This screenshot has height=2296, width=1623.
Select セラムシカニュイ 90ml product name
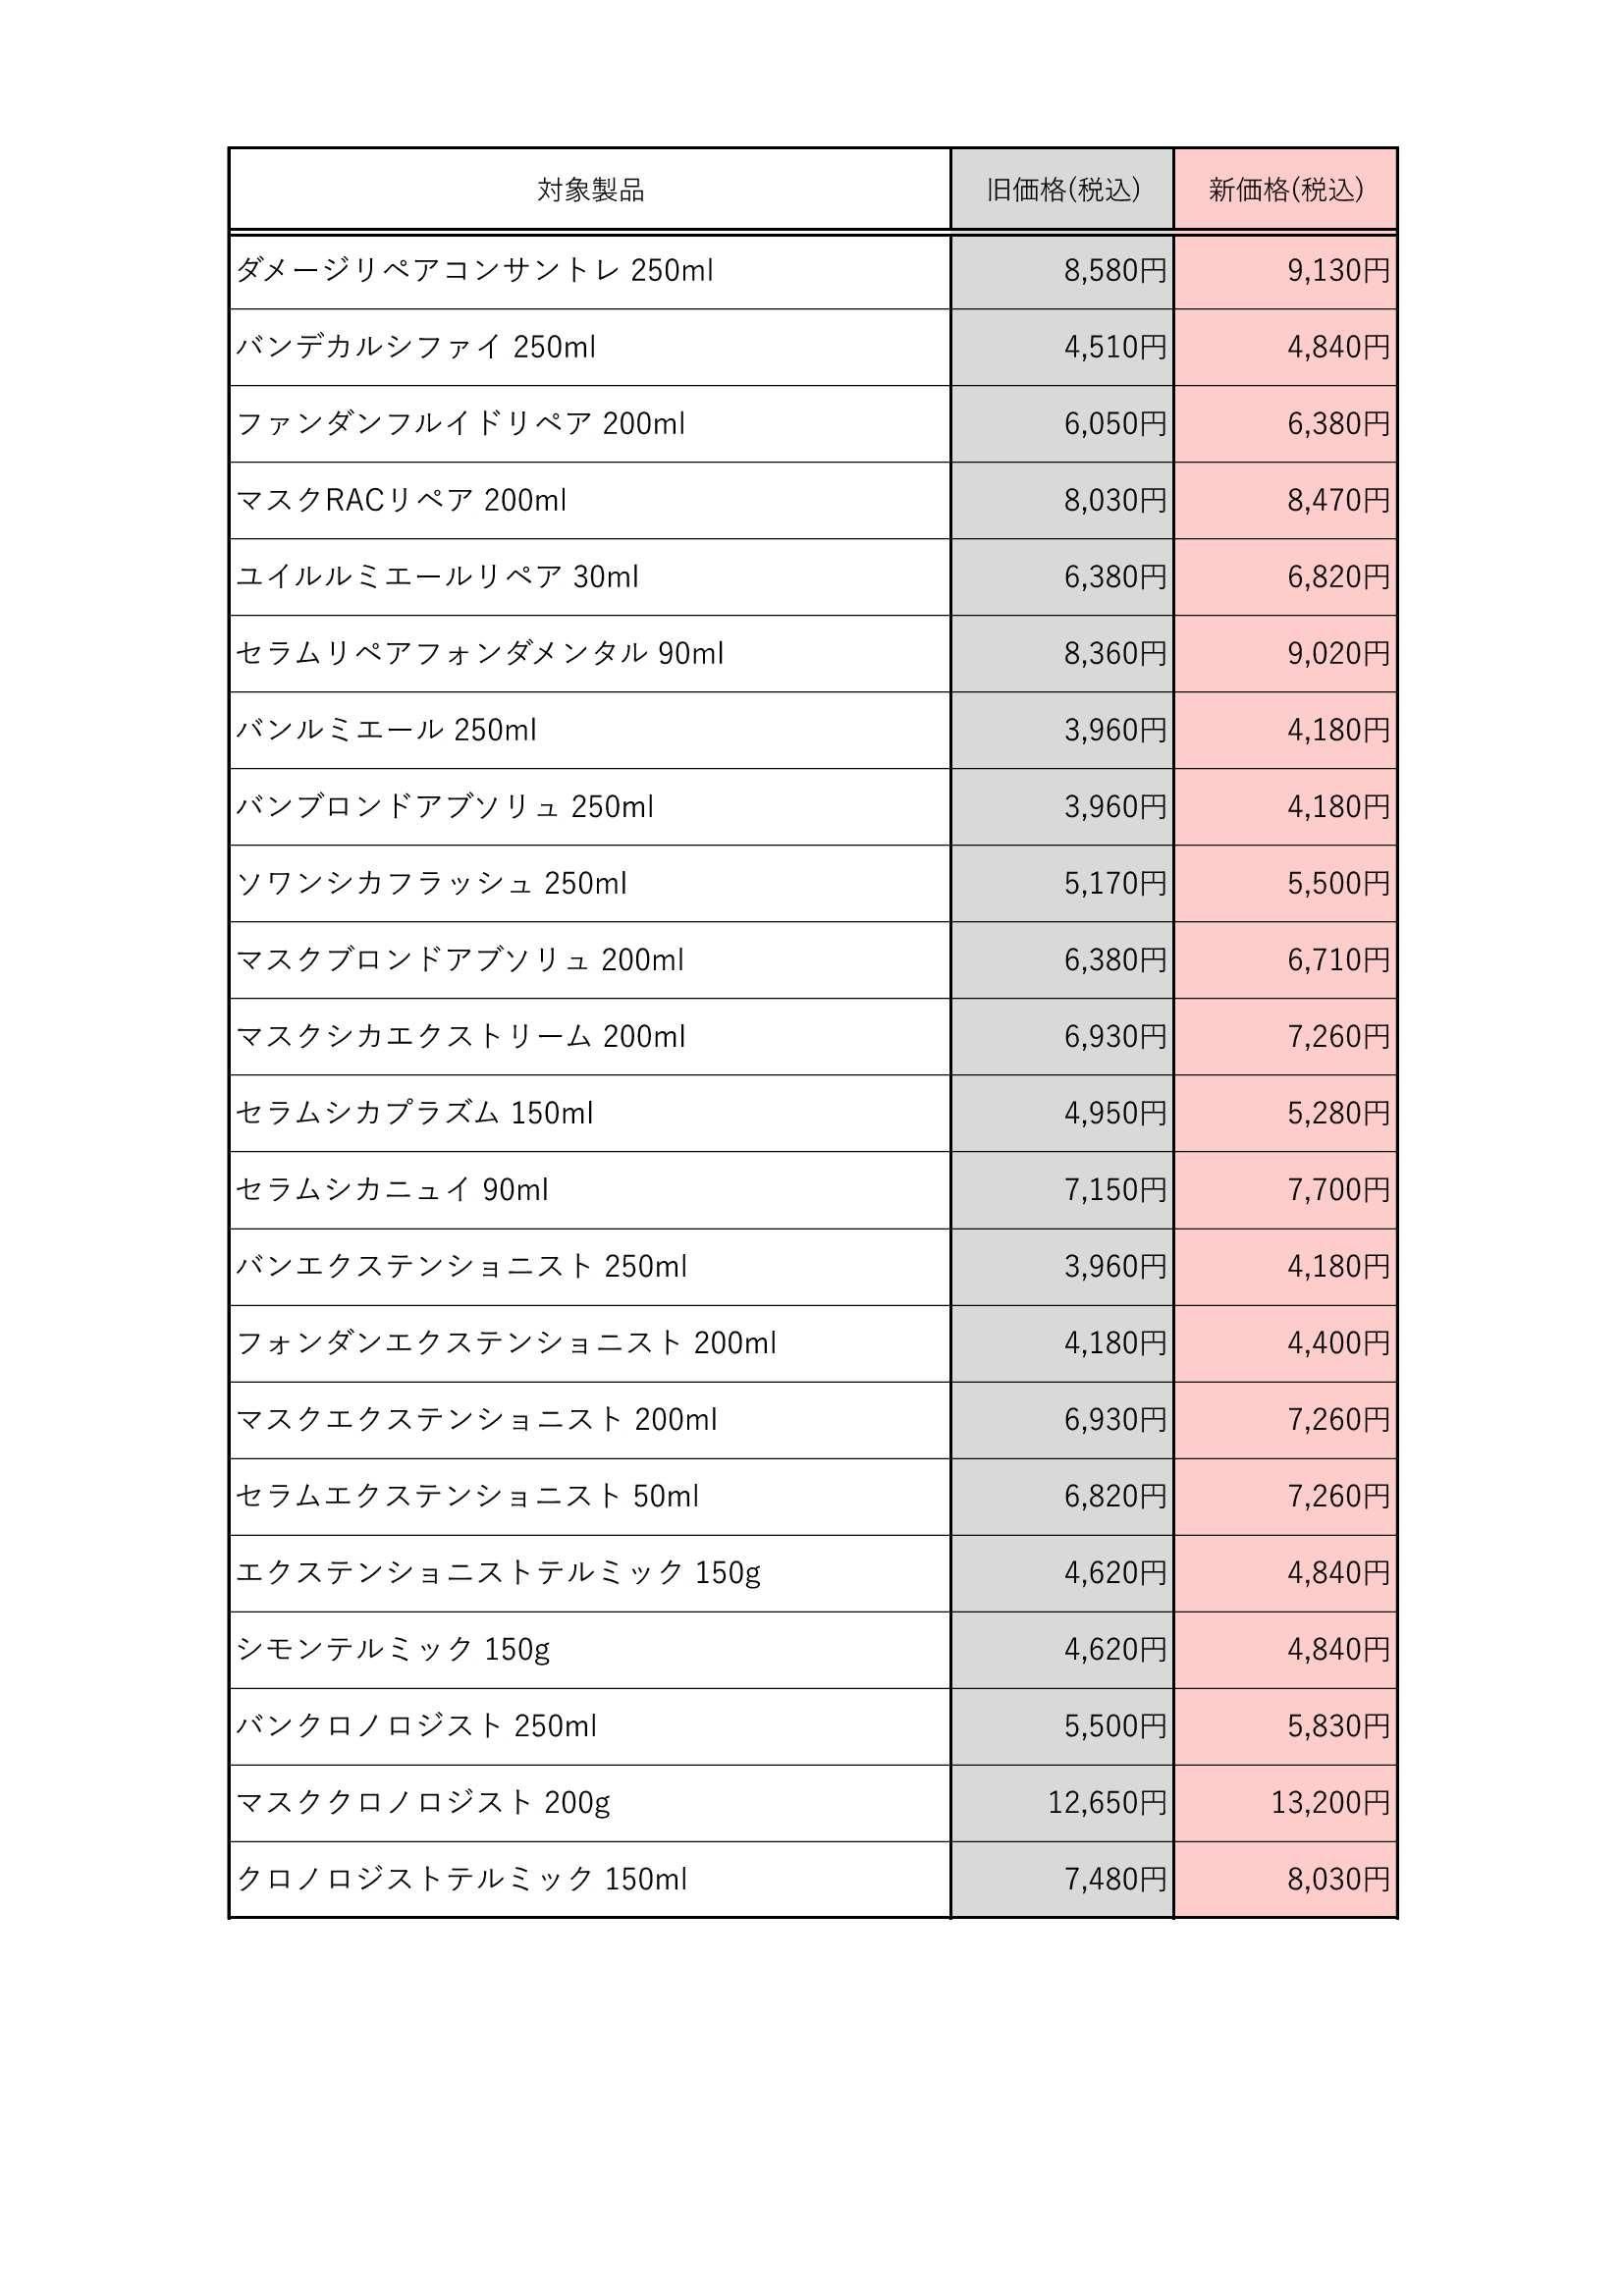392,1190
